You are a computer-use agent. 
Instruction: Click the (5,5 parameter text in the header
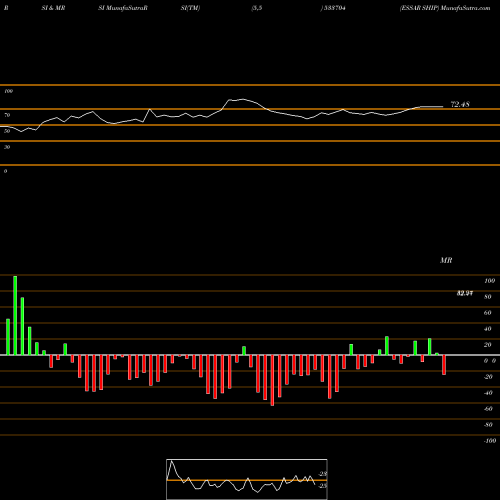coord(257,8)
